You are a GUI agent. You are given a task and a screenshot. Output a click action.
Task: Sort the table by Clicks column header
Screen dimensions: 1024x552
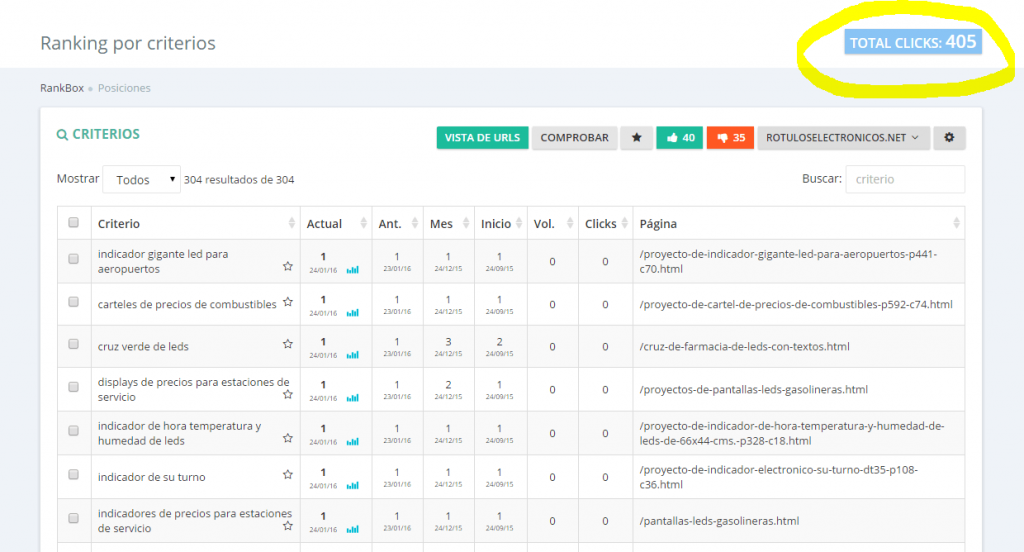[x=604, y=224]
